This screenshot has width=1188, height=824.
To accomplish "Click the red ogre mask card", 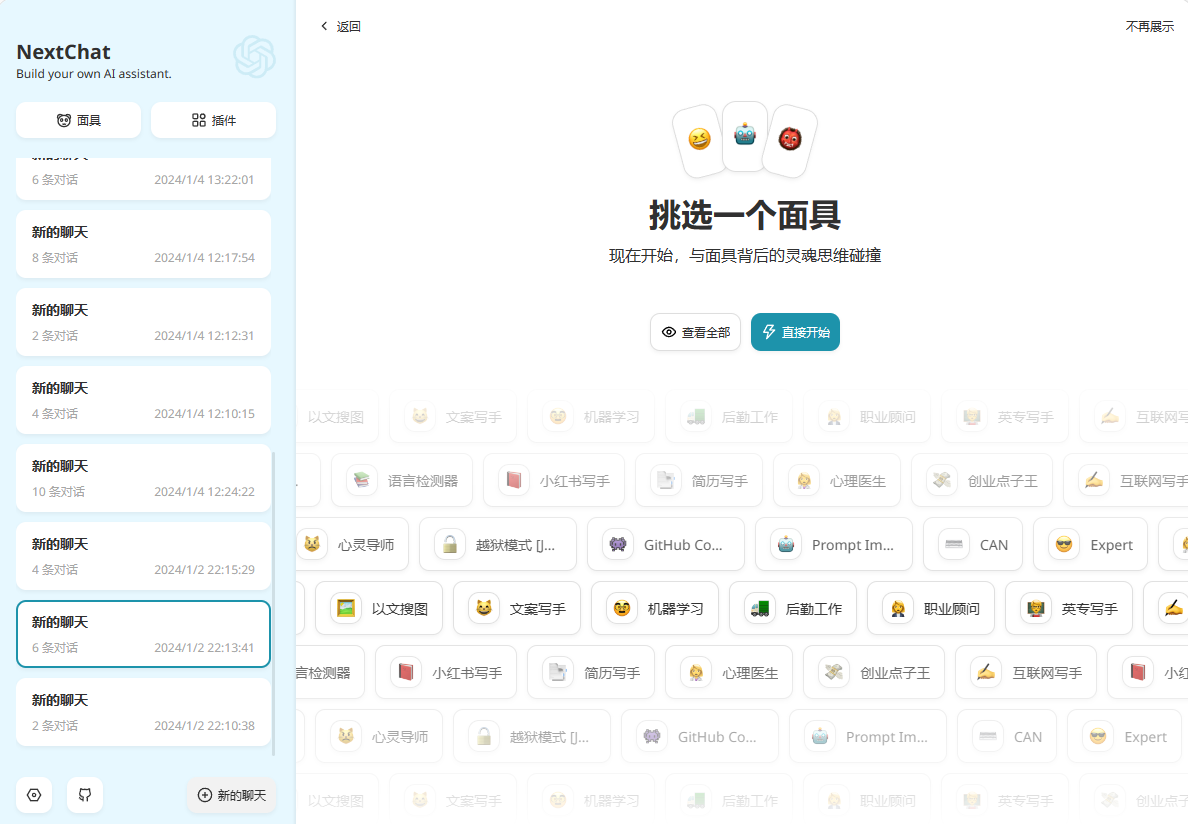I will 789,140.
